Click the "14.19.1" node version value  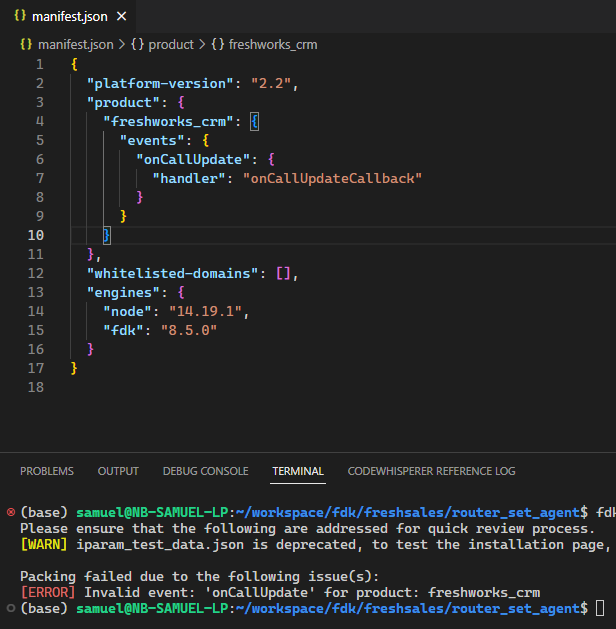point(205,311)
